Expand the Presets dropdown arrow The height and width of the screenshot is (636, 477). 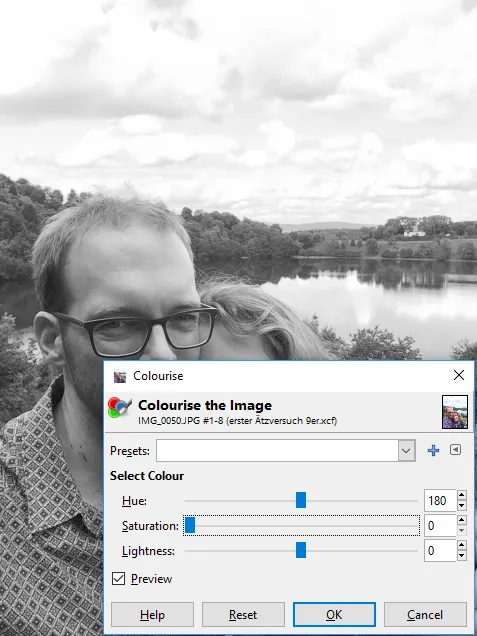pyautogui.click(x=406, y=450)
